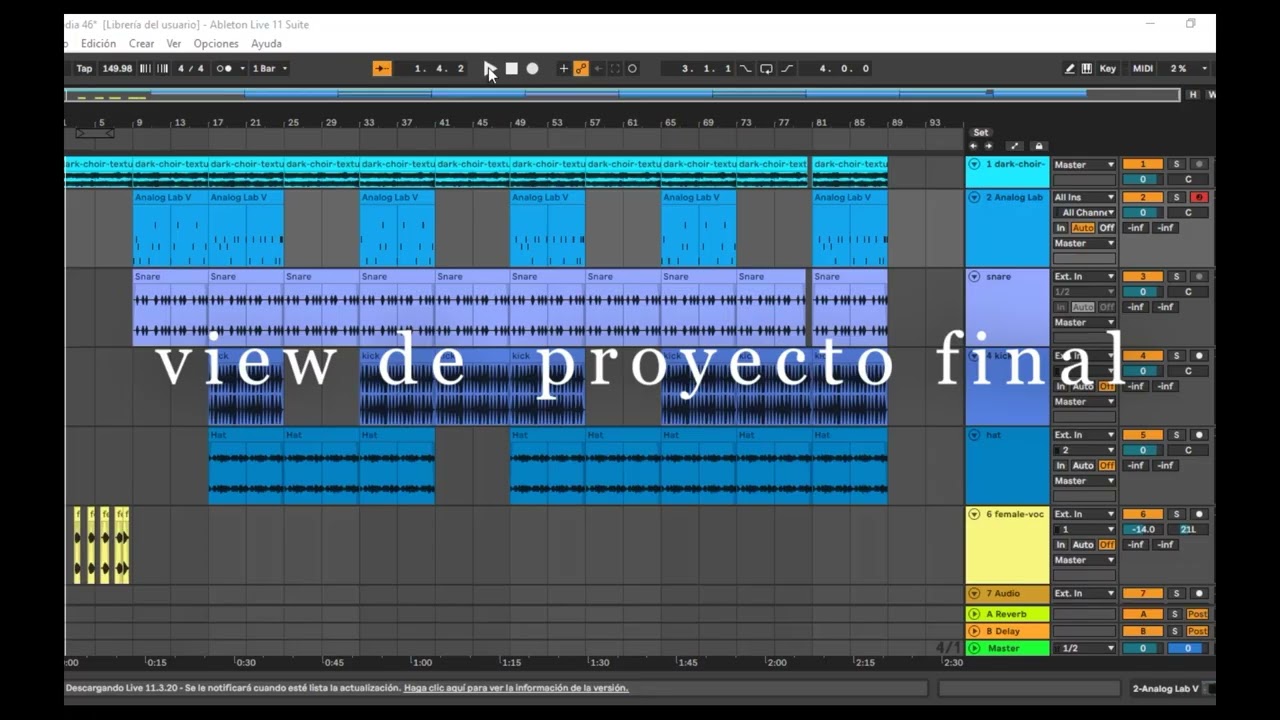Click the 4 / 4 time signature field

(190, 68)
